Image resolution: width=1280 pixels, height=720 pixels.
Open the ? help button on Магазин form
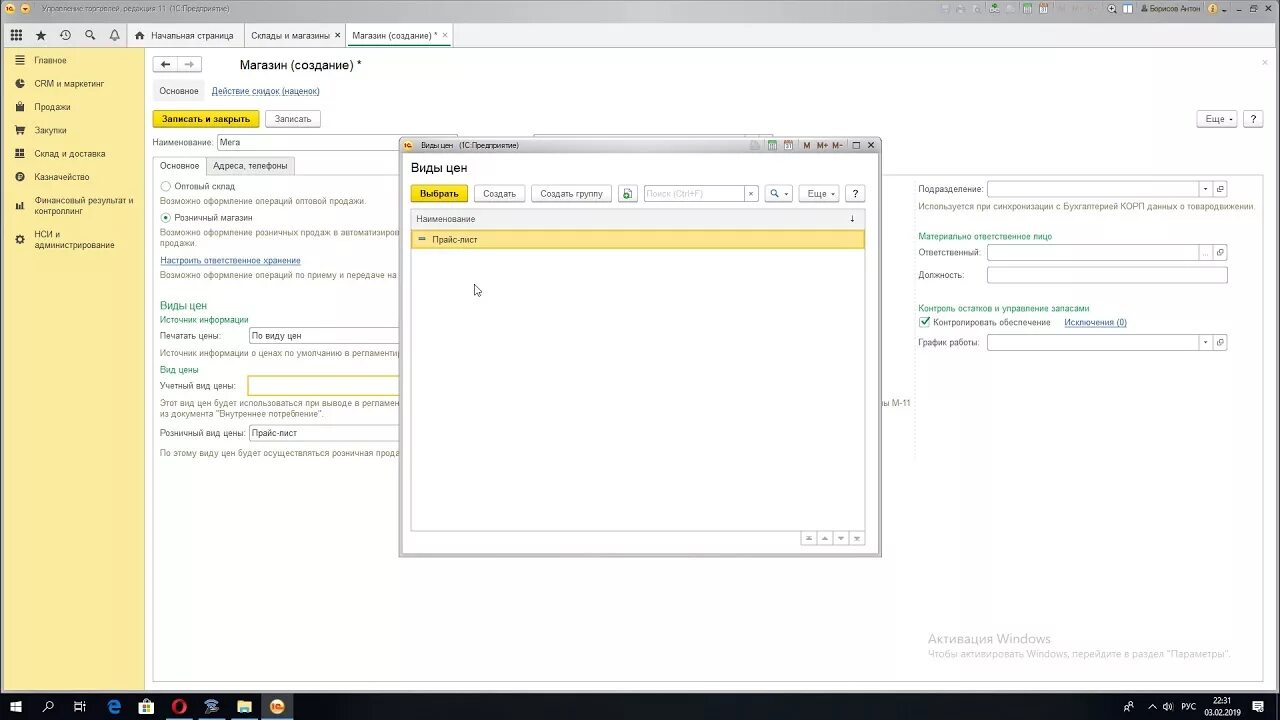(1254, 119)
